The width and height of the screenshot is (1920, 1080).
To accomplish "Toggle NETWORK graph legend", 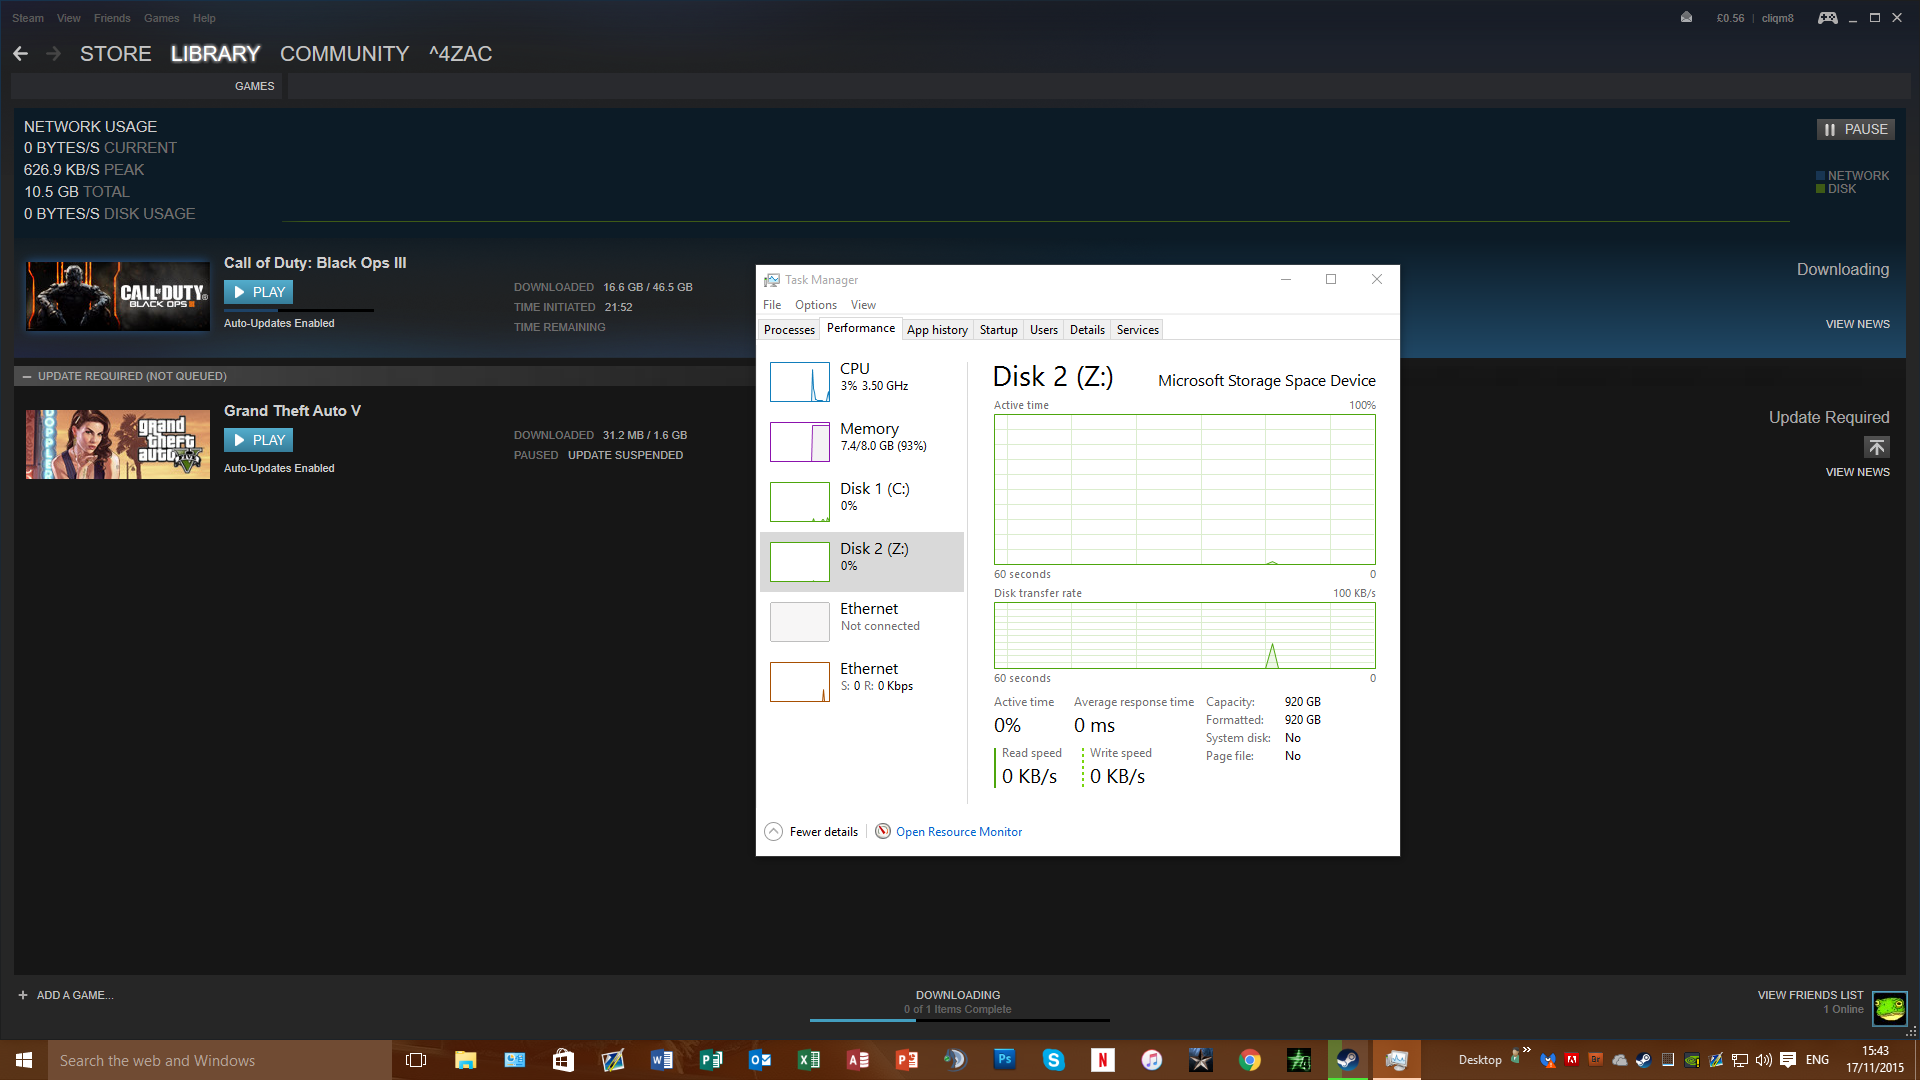I will click(x=1852, y=175).
